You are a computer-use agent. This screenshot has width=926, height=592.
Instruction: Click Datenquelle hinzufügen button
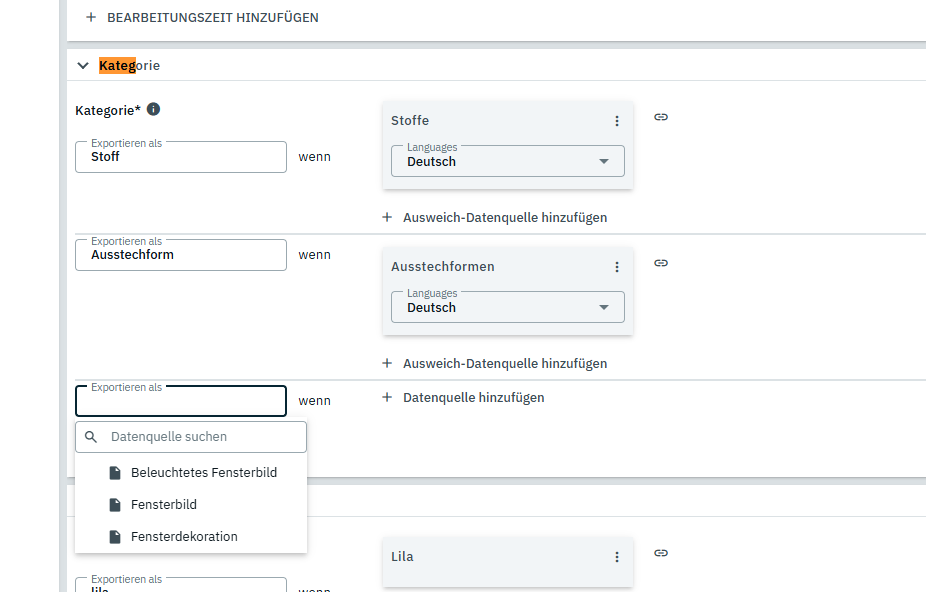[463, 397]
